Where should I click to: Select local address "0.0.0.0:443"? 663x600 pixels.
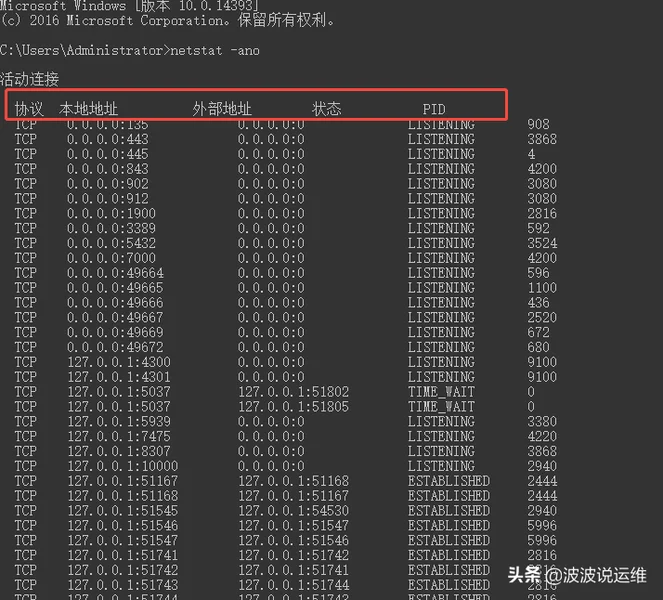click(x=108, y=139)
